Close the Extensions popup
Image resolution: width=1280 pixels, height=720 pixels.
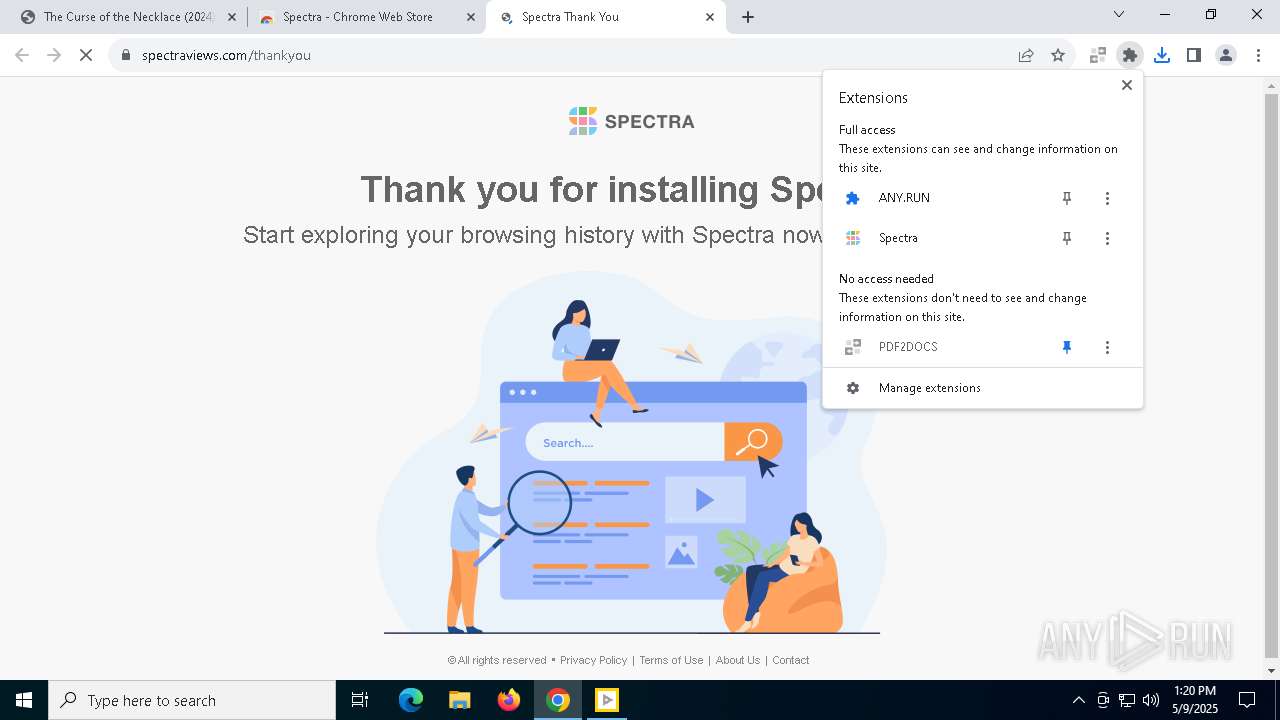1127,85
